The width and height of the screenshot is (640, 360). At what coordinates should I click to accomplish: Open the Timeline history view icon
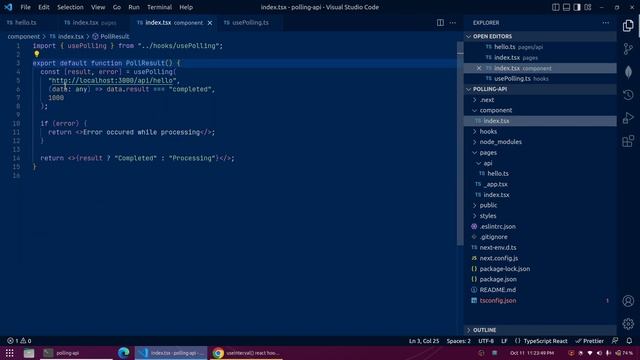628,95
